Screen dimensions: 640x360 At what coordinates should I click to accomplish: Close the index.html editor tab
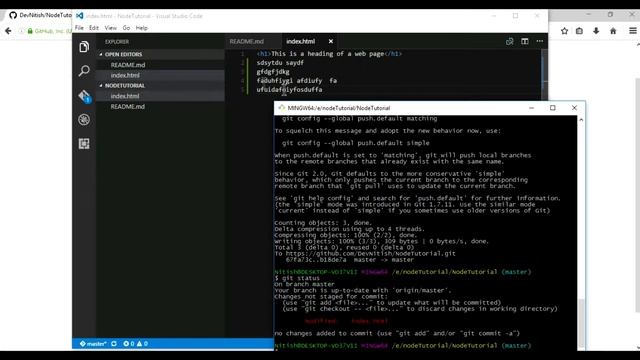coord(331,41)
